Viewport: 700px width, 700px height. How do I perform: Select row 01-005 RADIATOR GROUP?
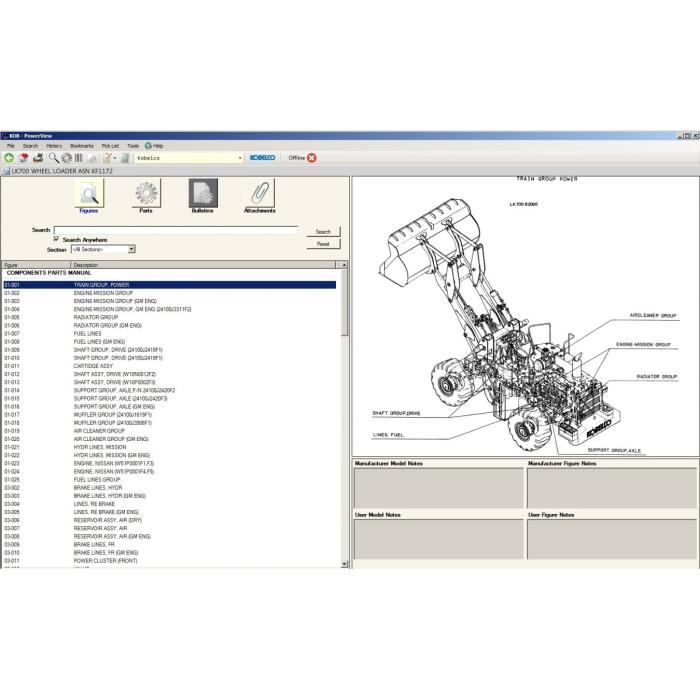[170, 317]
